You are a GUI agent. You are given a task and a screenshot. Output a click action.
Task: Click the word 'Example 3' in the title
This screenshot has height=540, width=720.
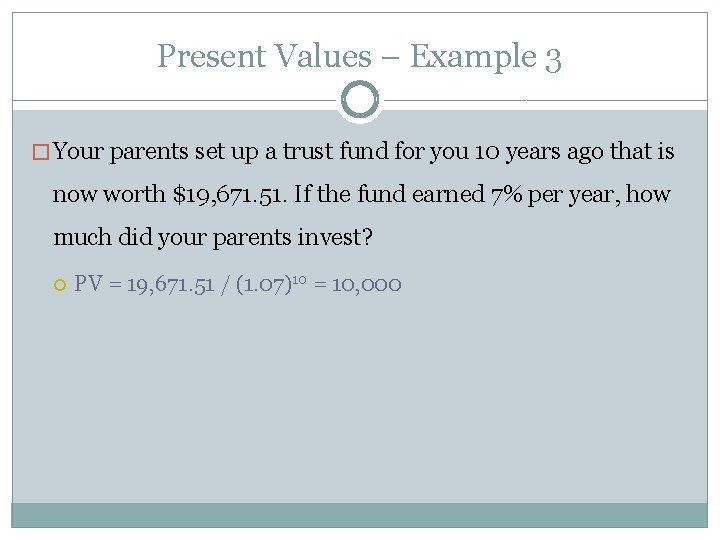(x=486, y=56)
